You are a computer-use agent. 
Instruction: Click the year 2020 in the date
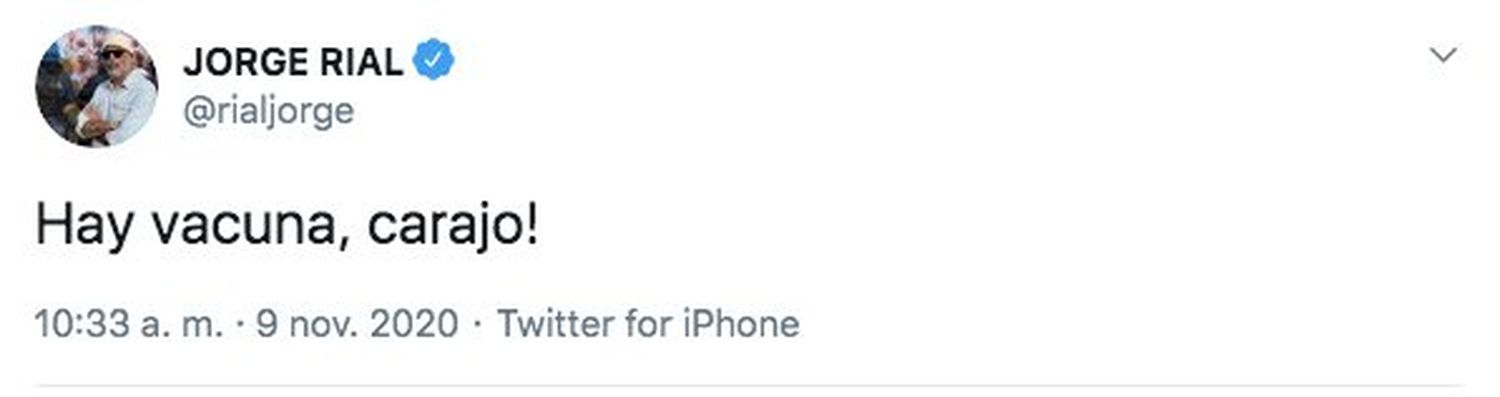coord(418,324)
